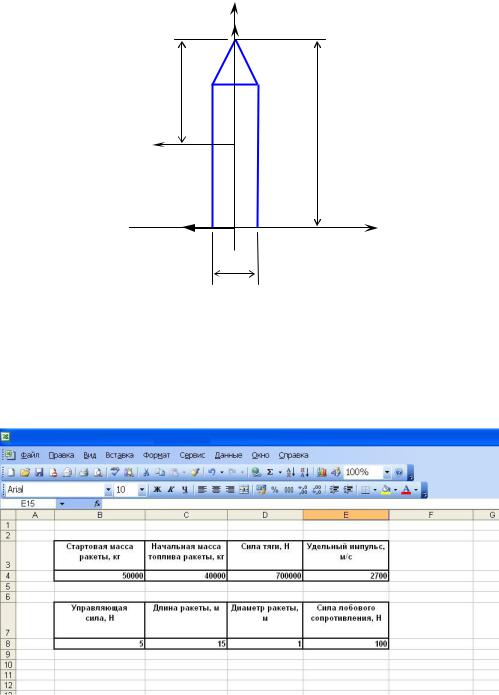Expand the Name Box dropdown arrow

tap(62, 504)
